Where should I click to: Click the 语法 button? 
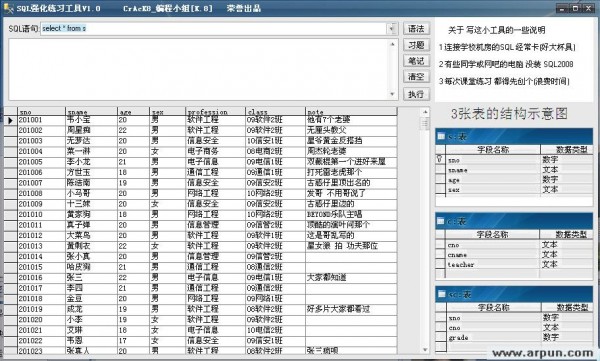tap(416, 29)
